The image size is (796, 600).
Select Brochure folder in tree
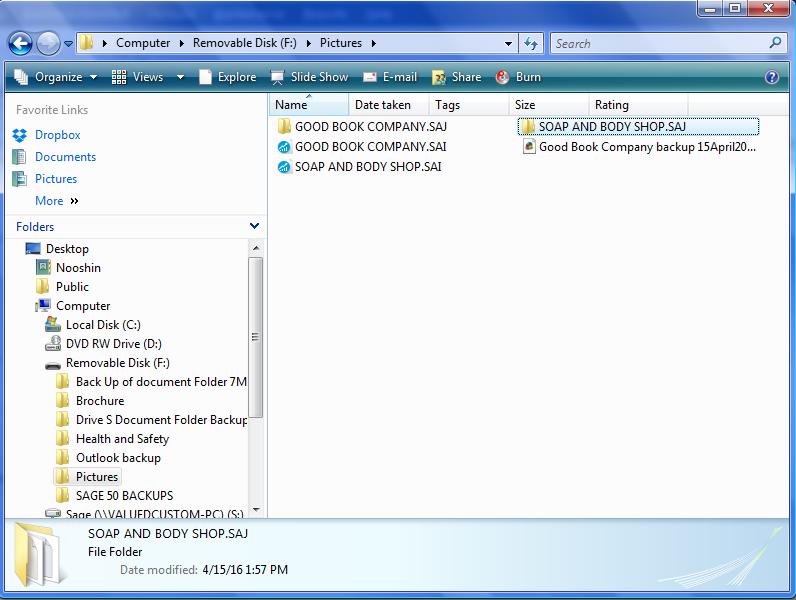tap(100, 401)
